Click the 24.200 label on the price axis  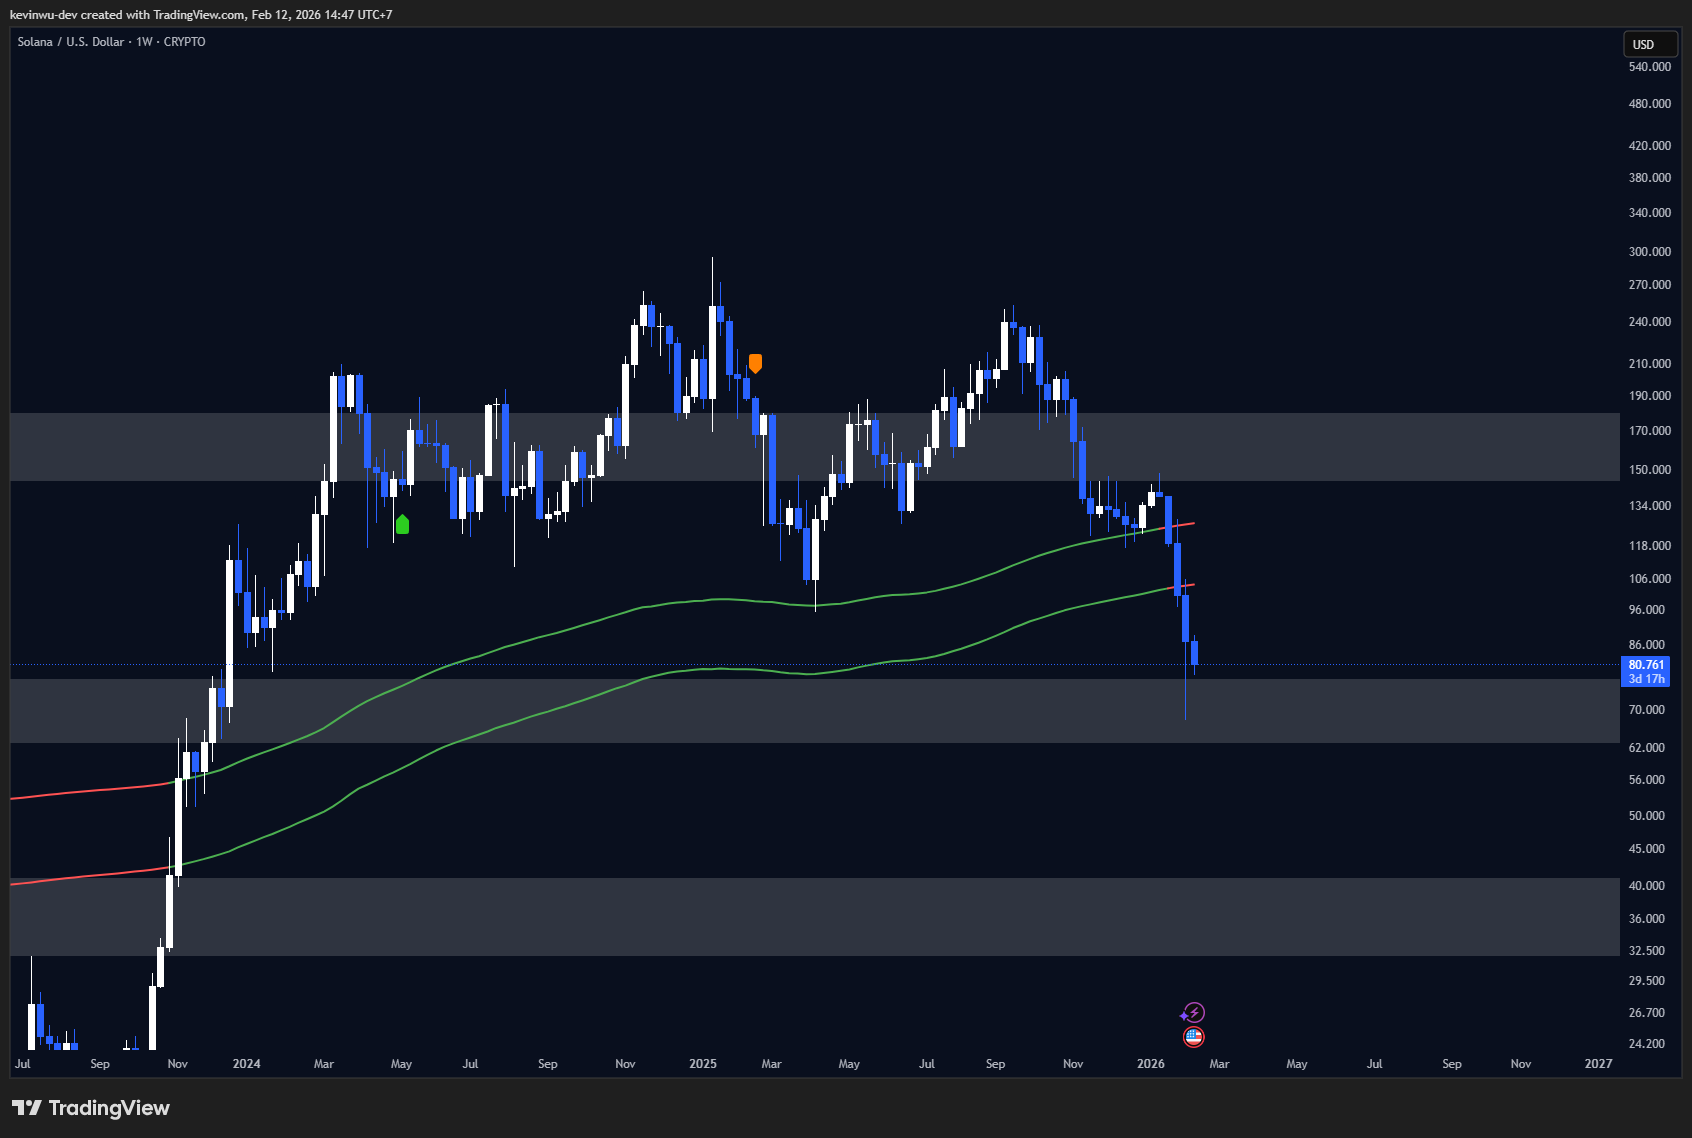pos(1646,1044)
